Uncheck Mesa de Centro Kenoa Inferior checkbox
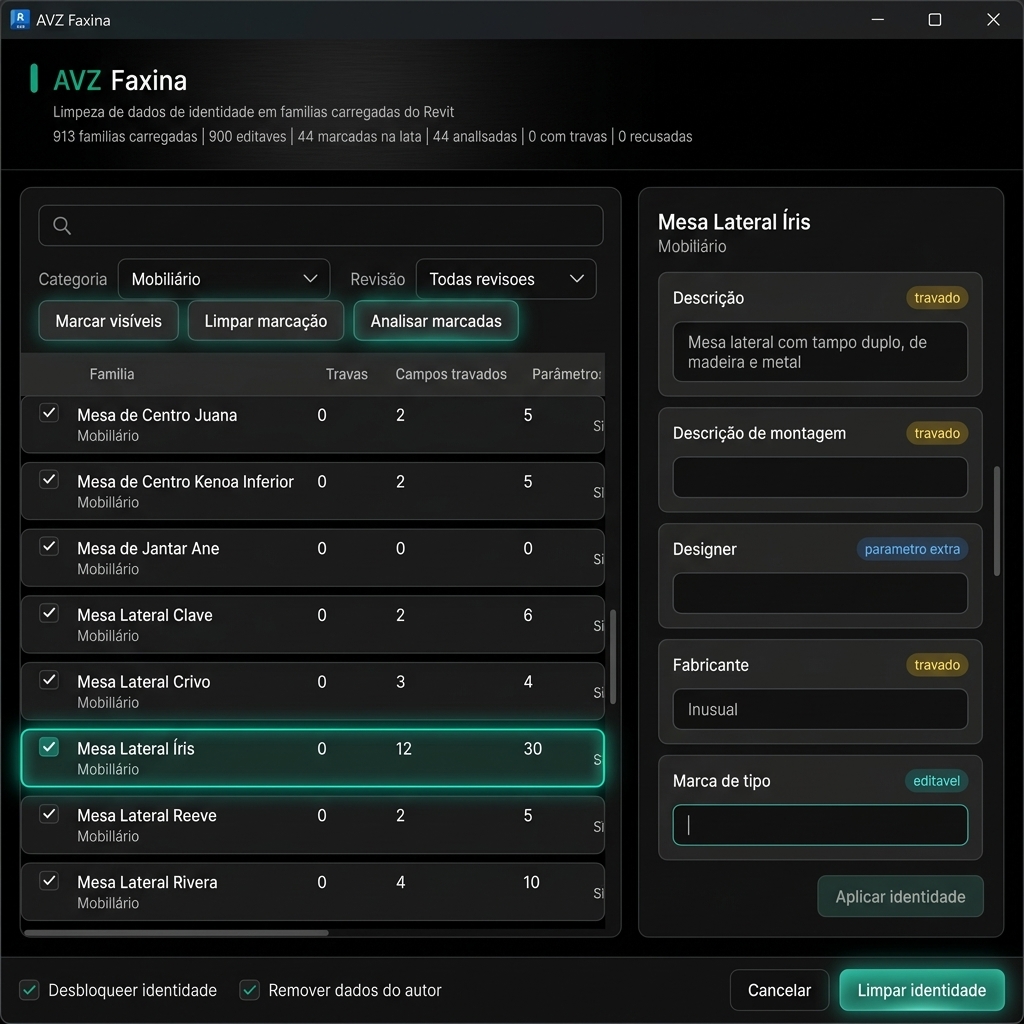1024x1024 pixels. coord(49,479)
